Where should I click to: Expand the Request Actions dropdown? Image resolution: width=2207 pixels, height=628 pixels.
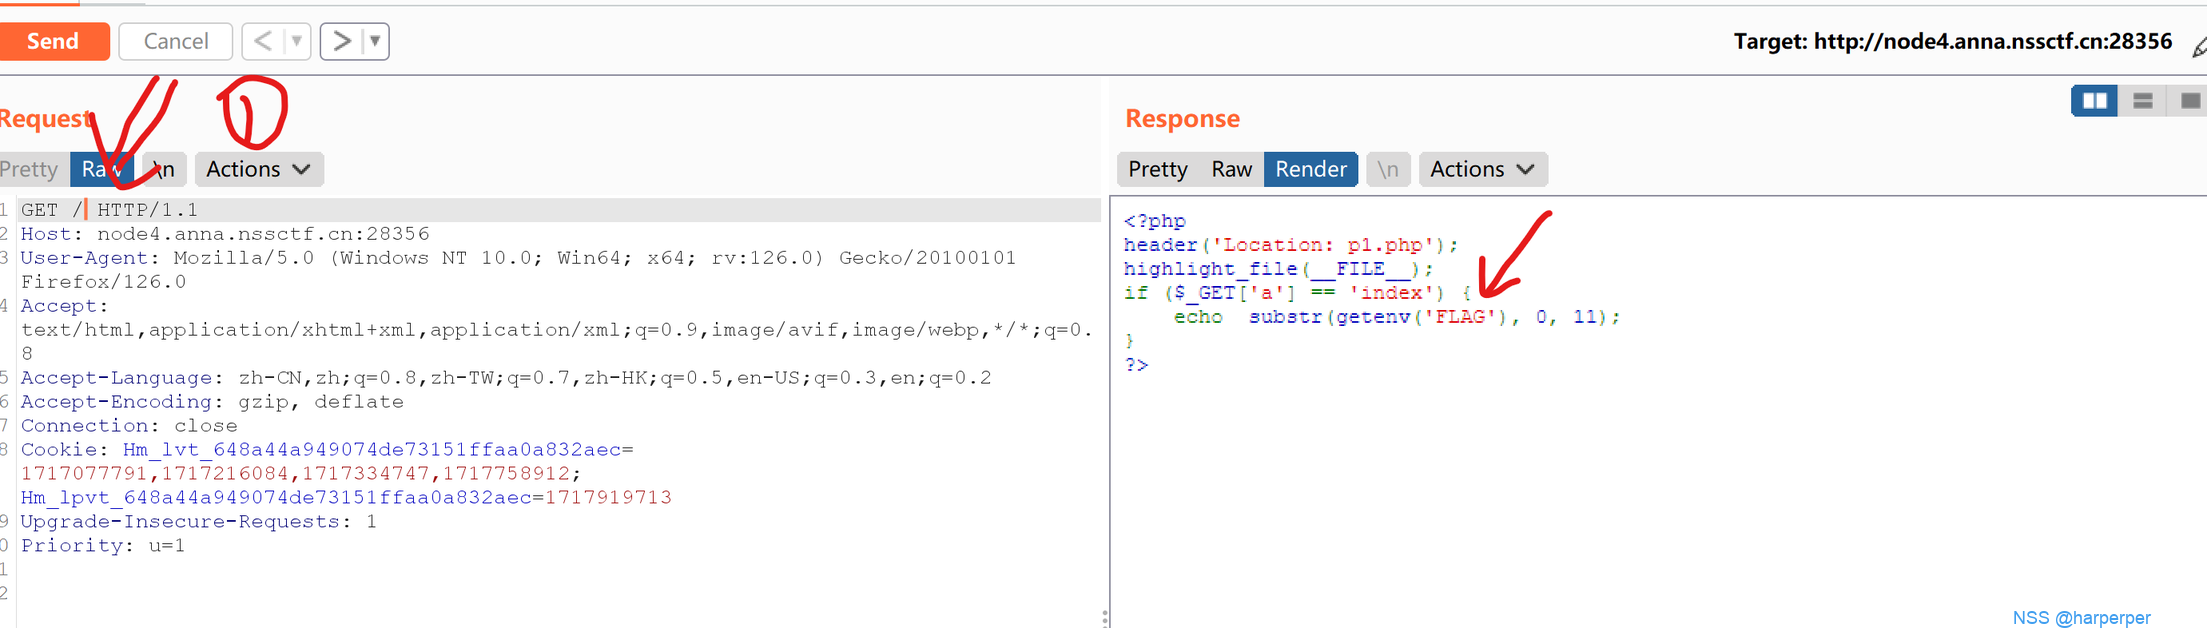(258, 169)
